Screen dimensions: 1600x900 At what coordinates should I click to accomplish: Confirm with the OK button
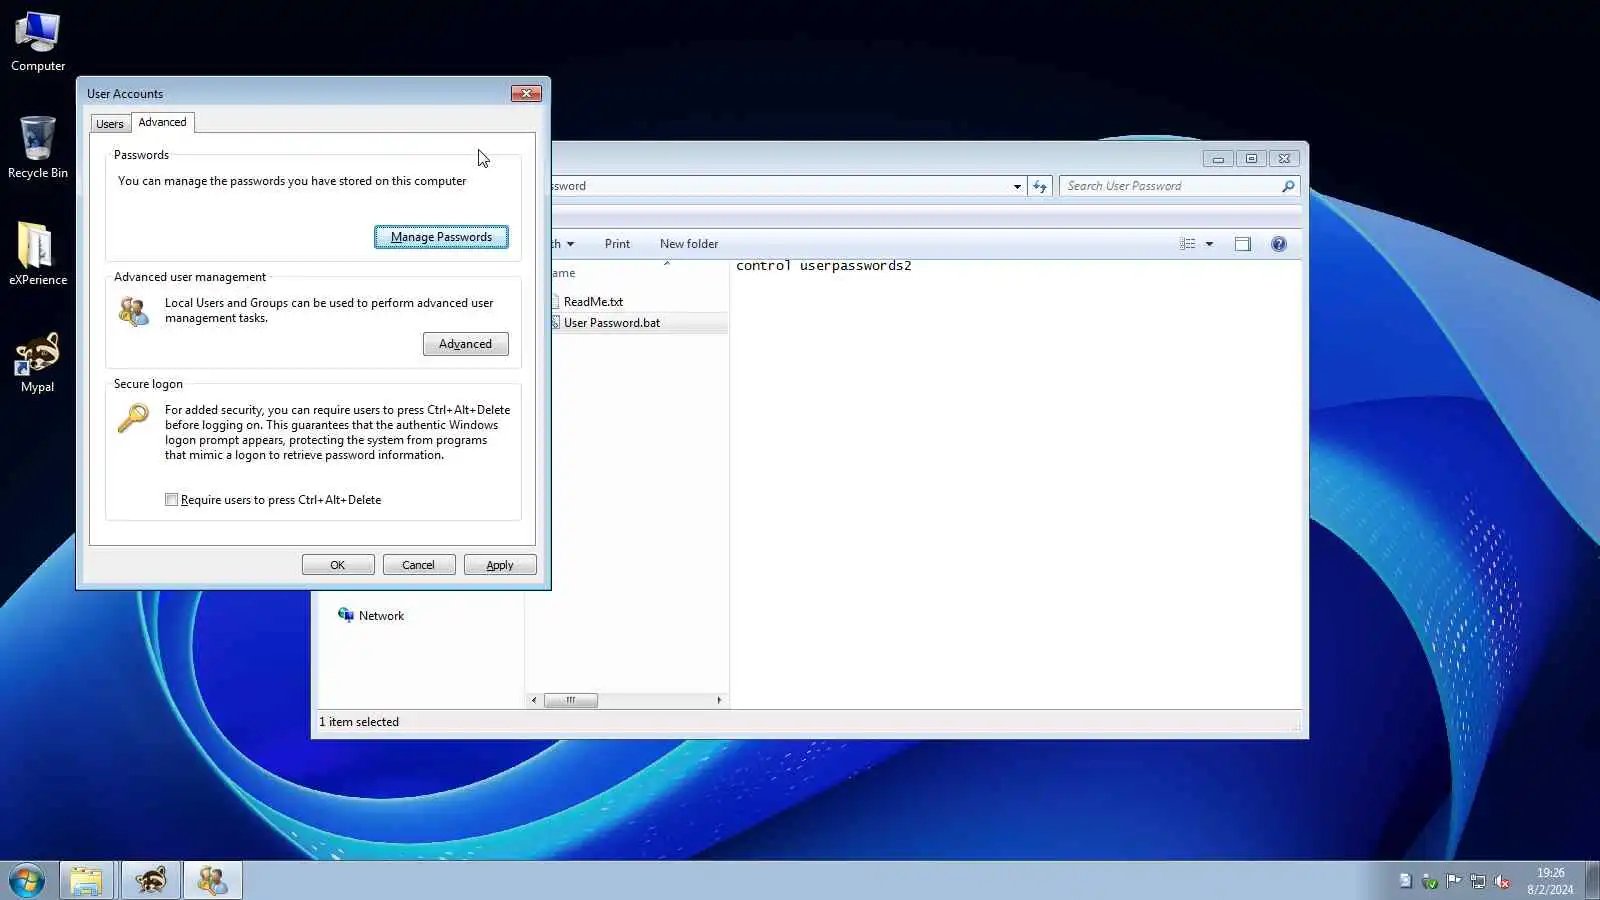point(338,565)
